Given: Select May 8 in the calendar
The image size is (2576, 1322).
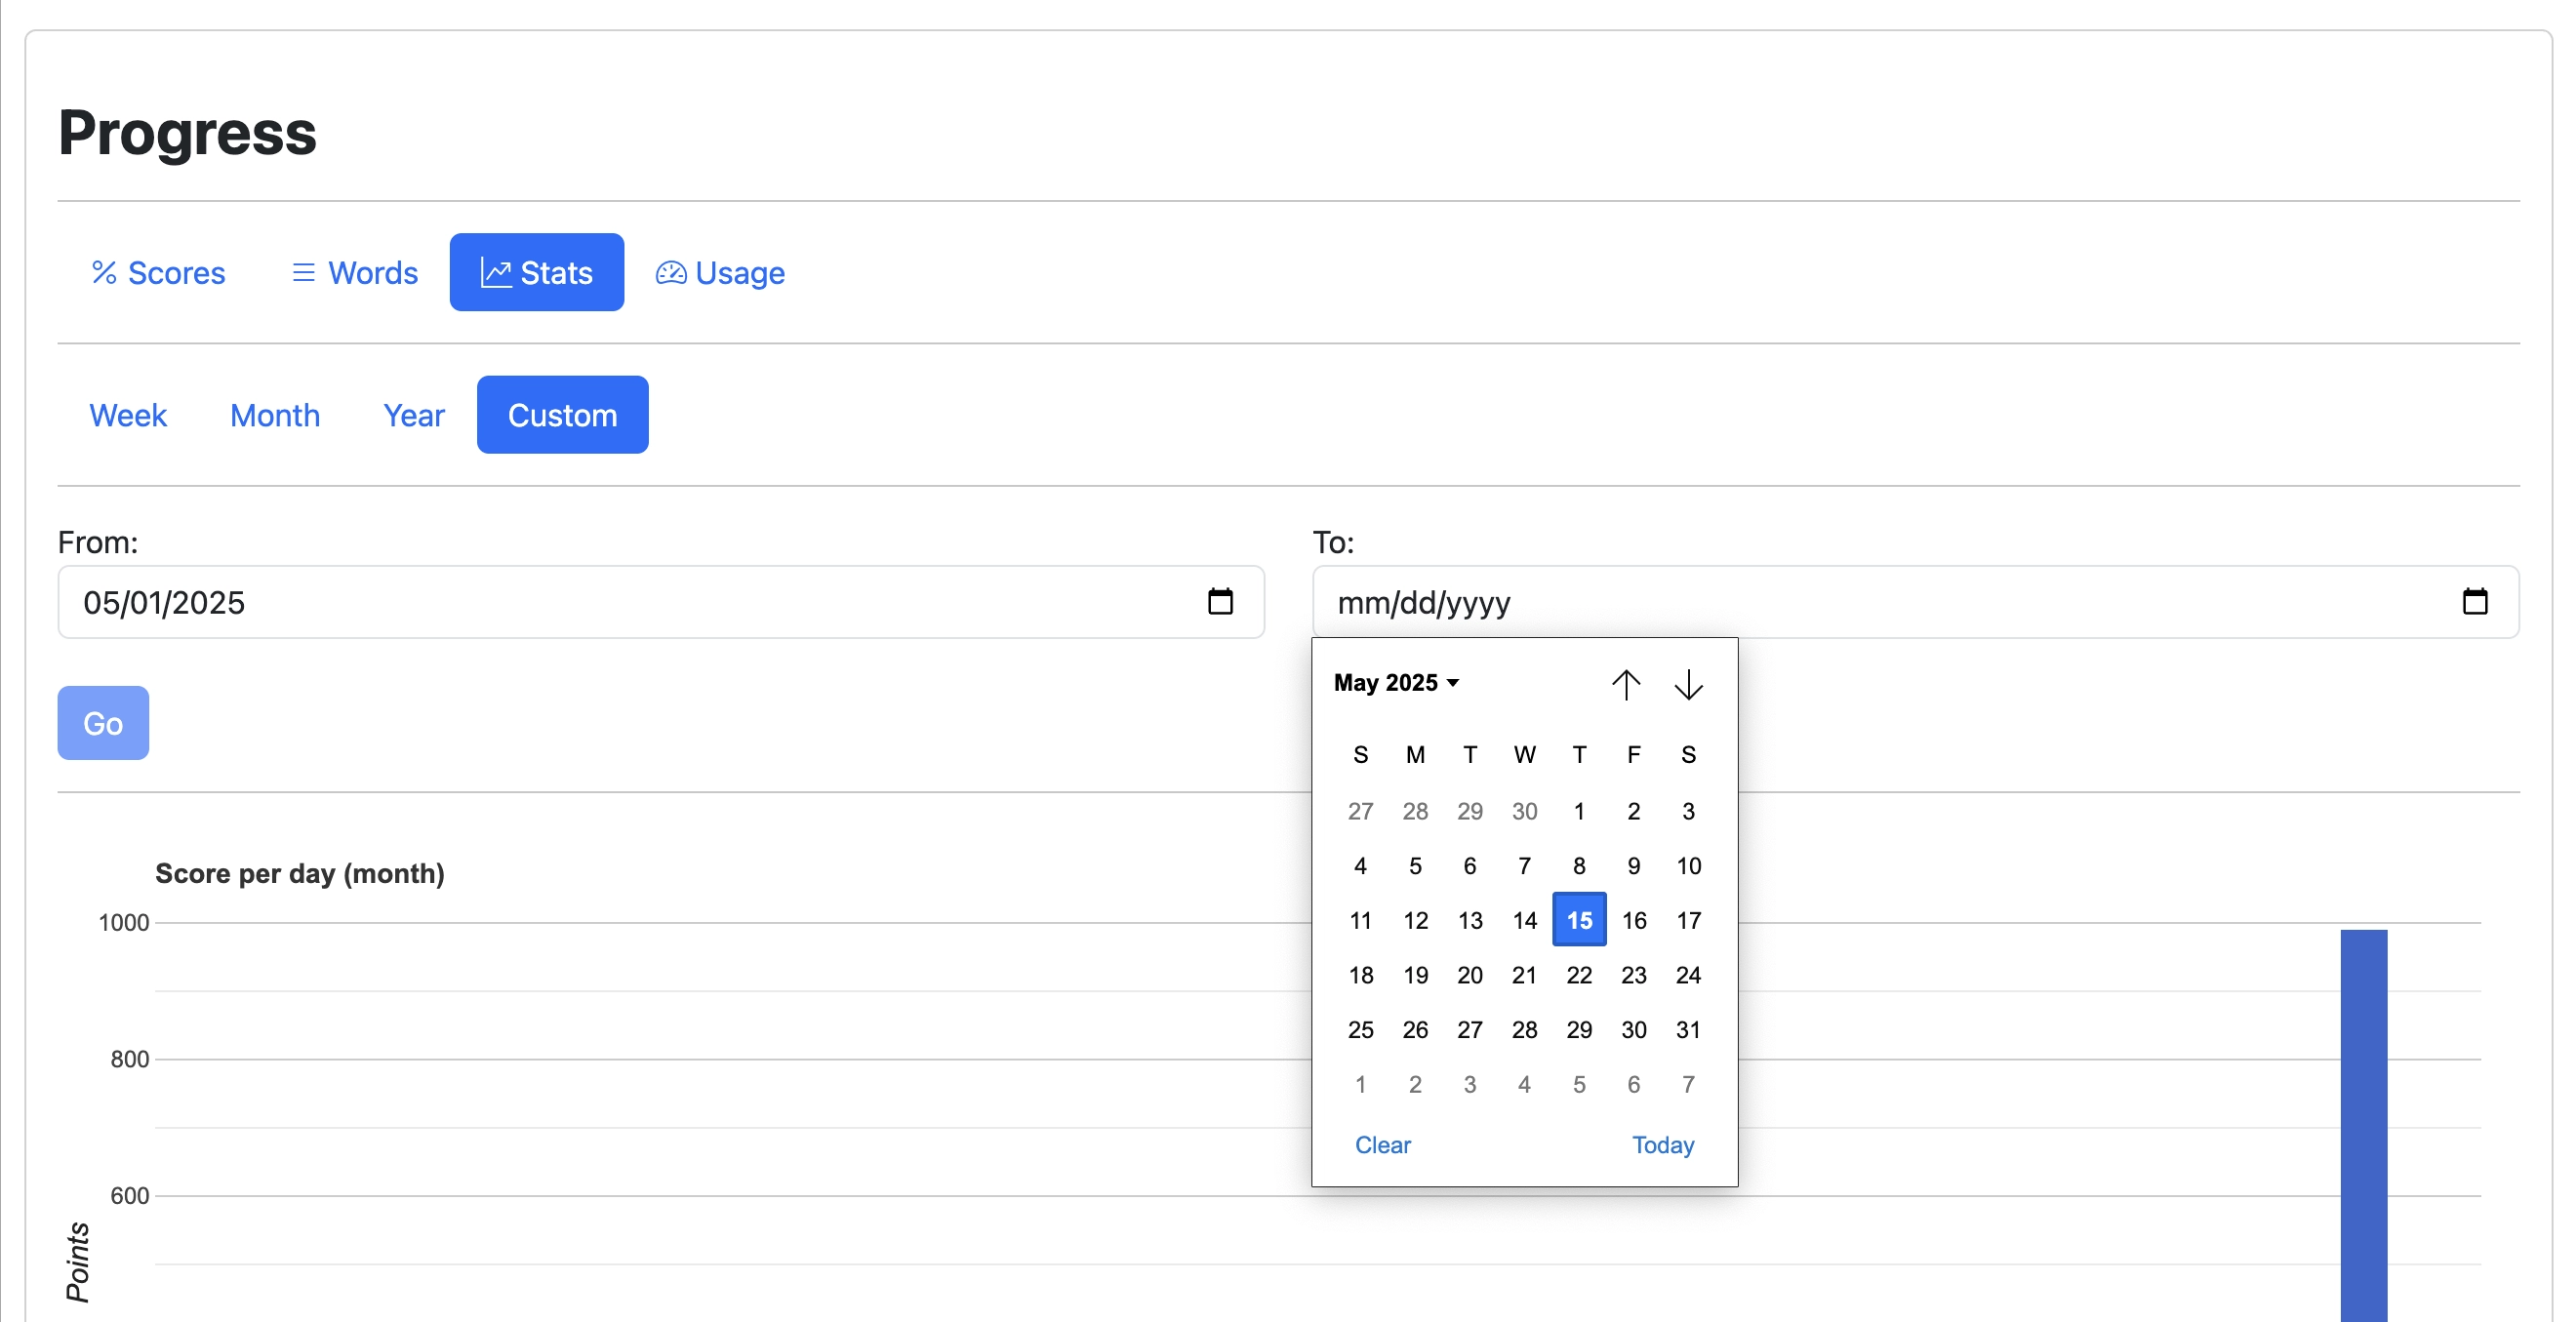Looking at the screenshot, I should 1579,866.
